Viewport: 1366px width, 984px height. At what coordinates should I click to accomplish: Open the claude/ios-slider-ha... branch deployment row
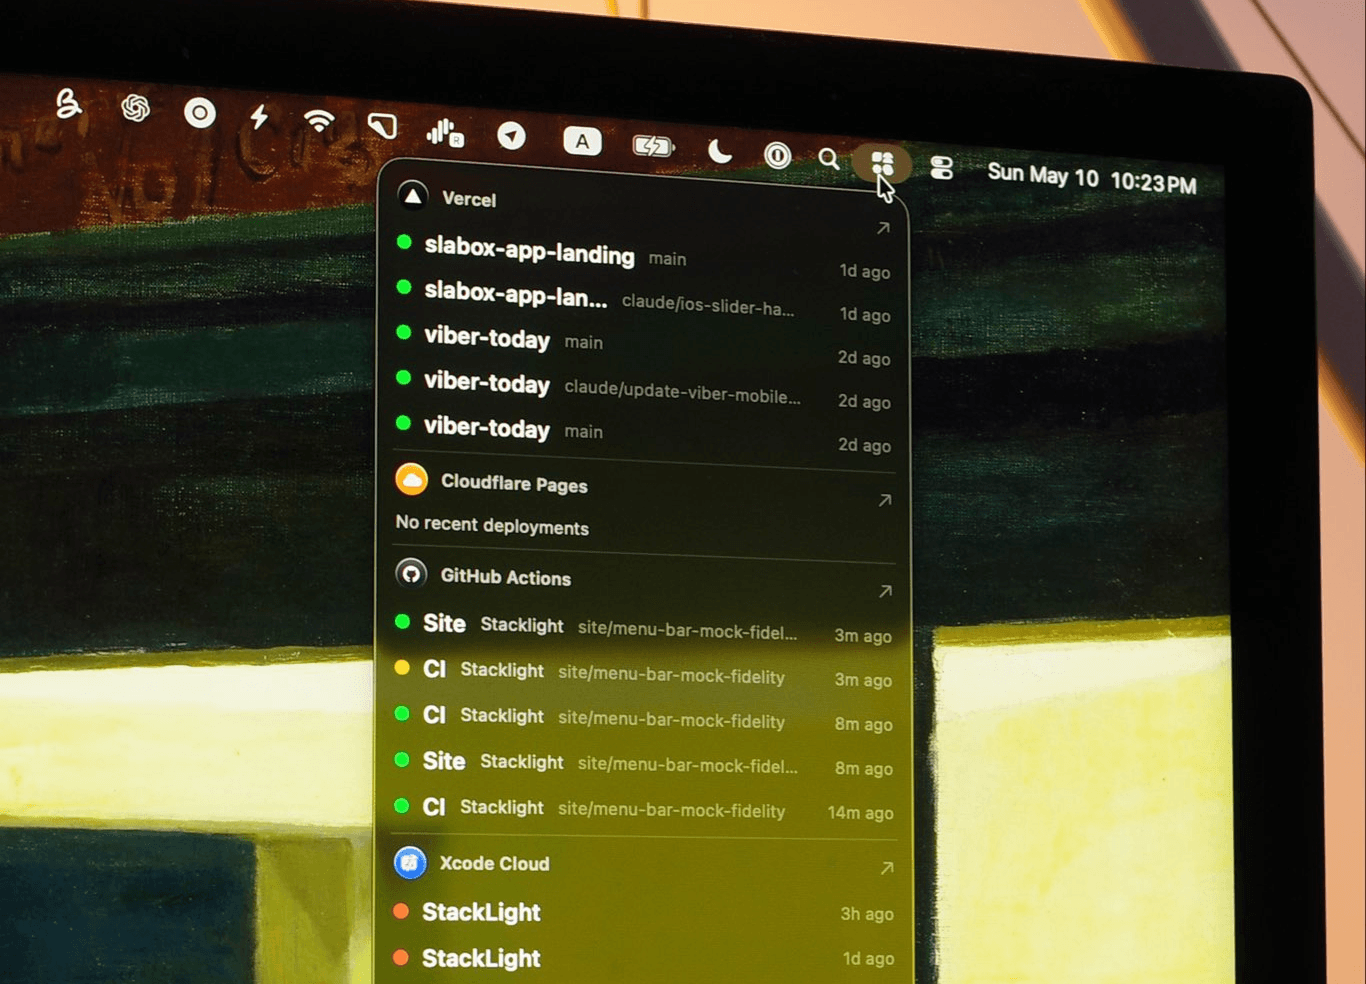coord(643,301)
